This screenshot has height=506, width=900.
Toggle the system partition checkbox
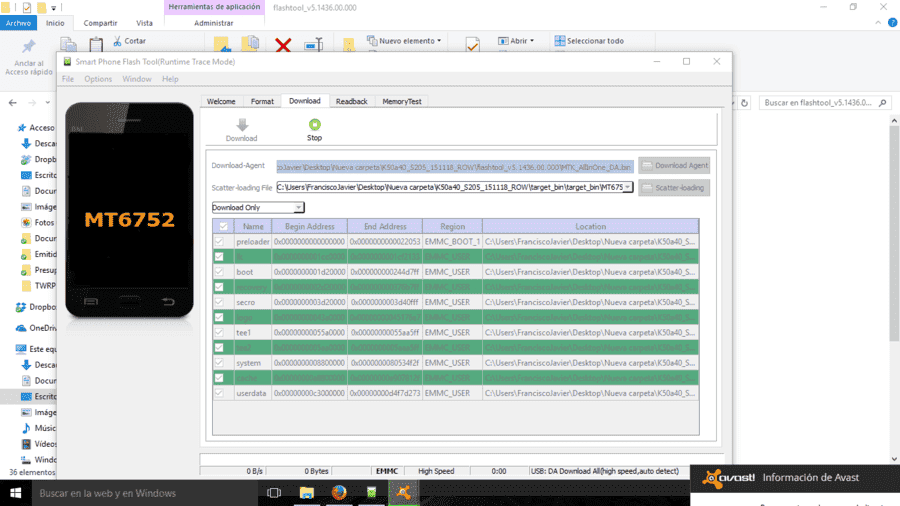[219, 363]
